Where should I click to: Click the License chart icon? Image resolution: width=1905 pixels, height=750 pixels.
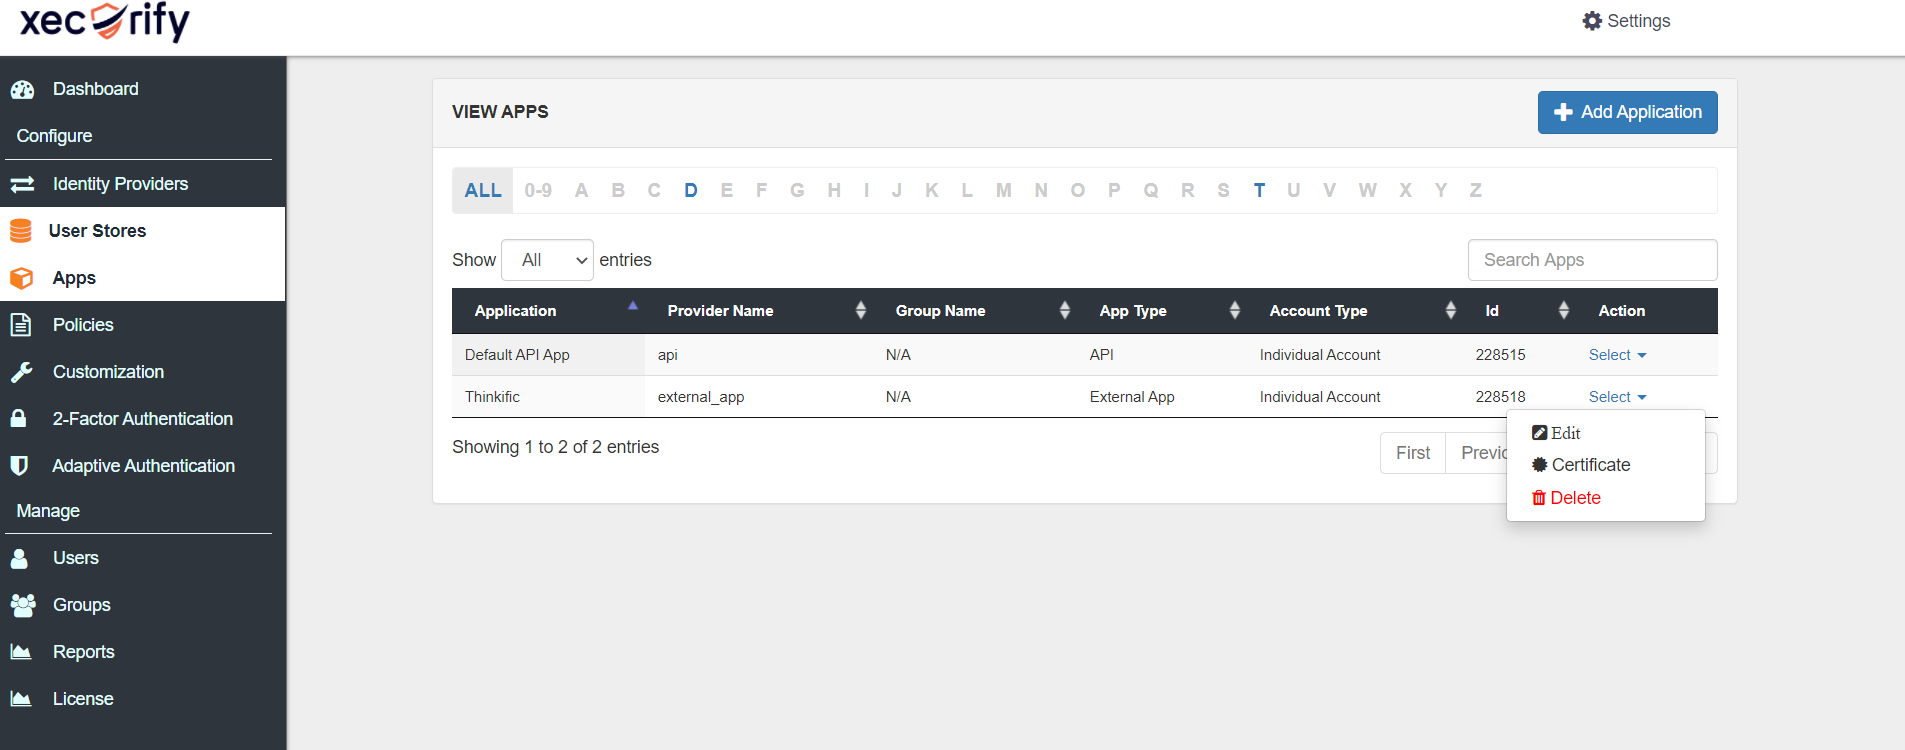pyautogui.click(x=21, y=699)
